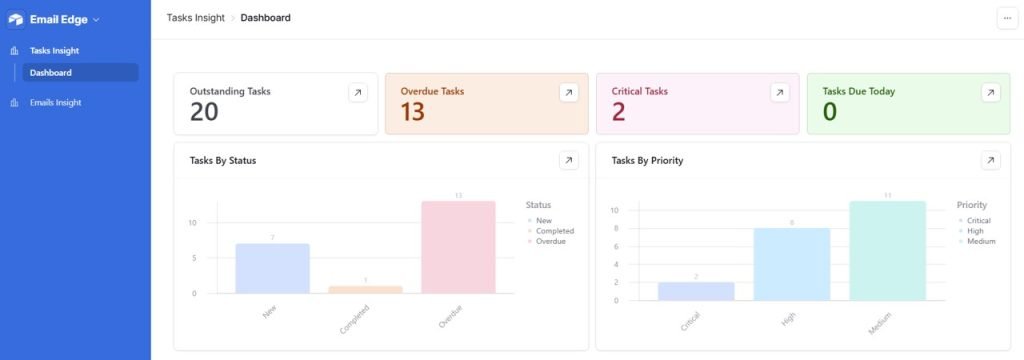Click the Overdue bar in status chart

(x=458, y=247)
